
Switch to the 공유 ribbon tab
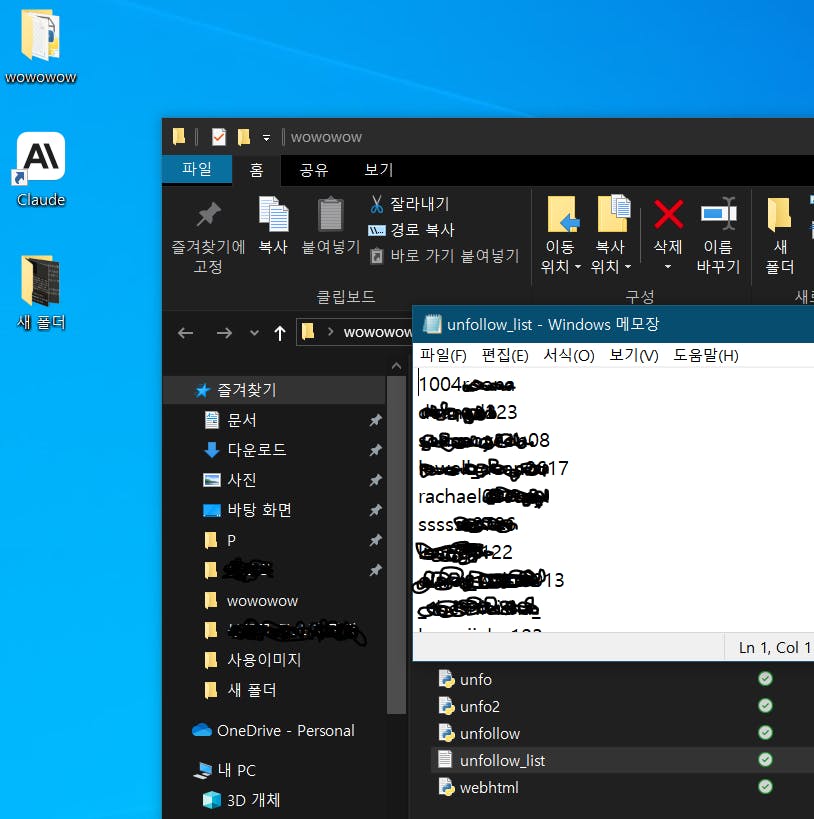pyautogui.click(x=314, y=170)
